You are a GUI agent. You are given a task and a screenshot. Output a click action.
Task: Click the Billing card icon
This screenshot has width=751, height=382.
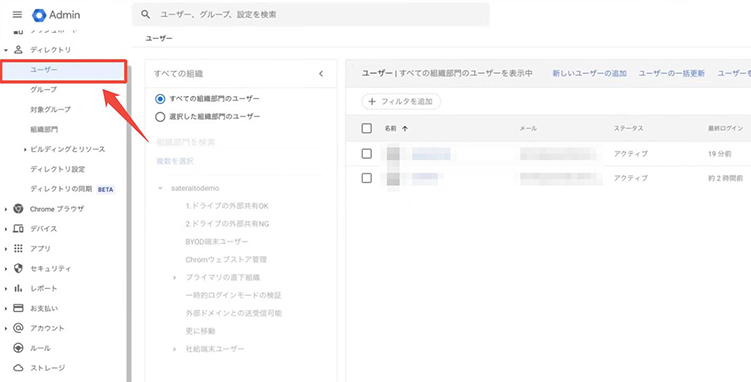click(x=18, y=308)
